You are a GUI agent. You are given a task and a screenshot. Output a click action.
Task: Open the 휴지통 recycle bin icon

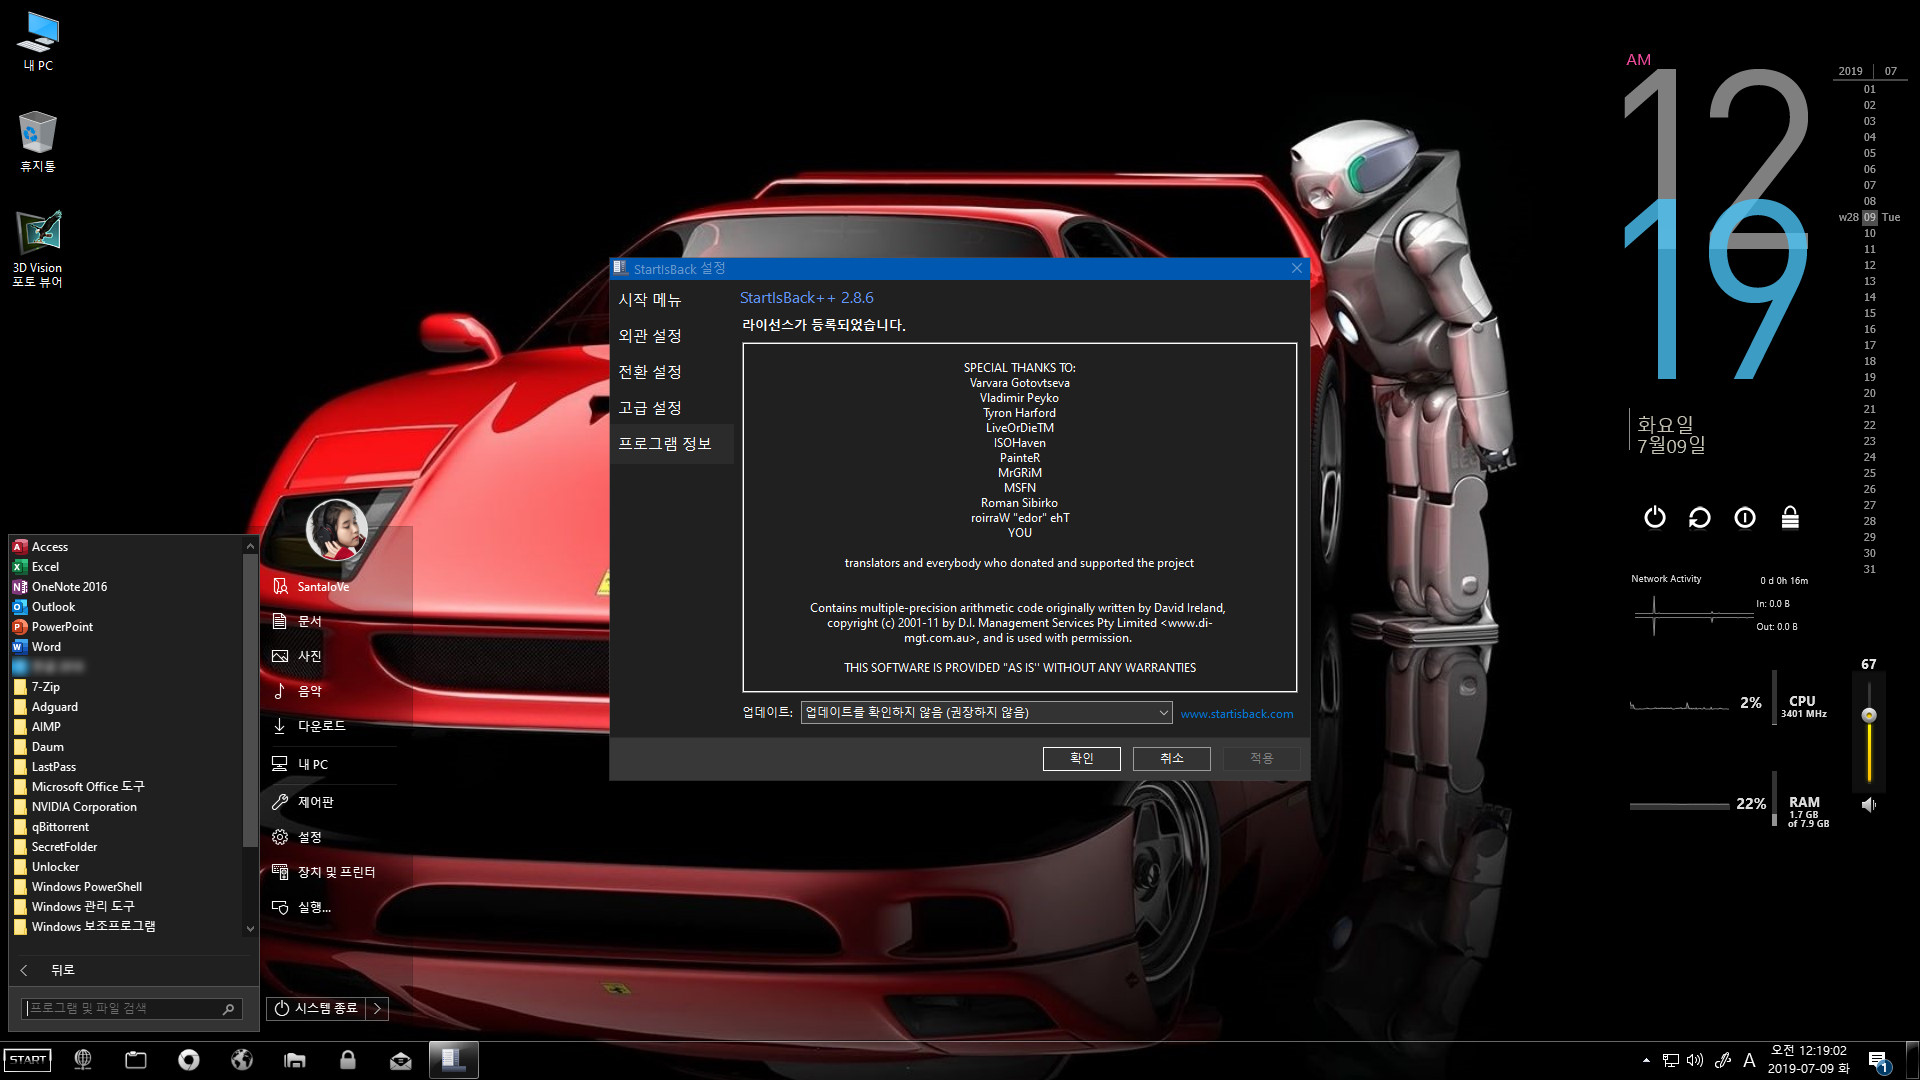pos(38,142)
